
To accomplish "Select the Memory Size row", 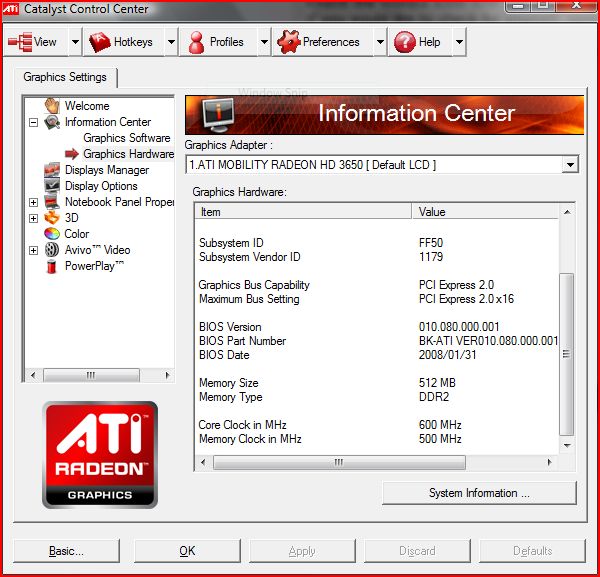I will 377,383.
